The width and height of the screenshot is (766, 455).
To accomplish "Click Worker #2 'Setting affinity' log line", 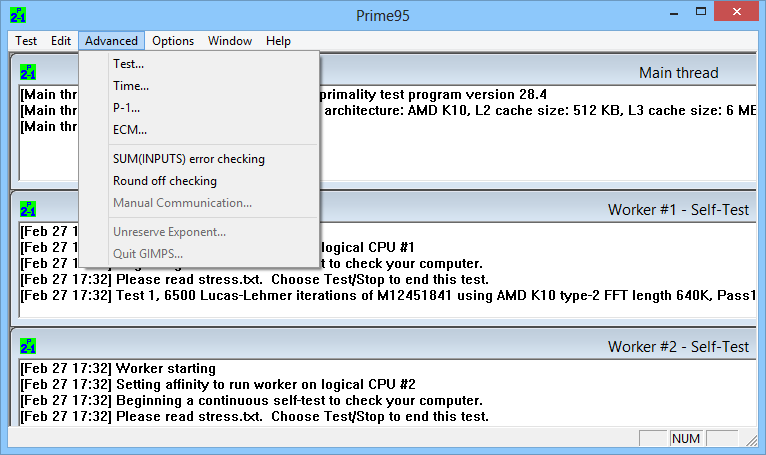I will click(x=218, y=384).
